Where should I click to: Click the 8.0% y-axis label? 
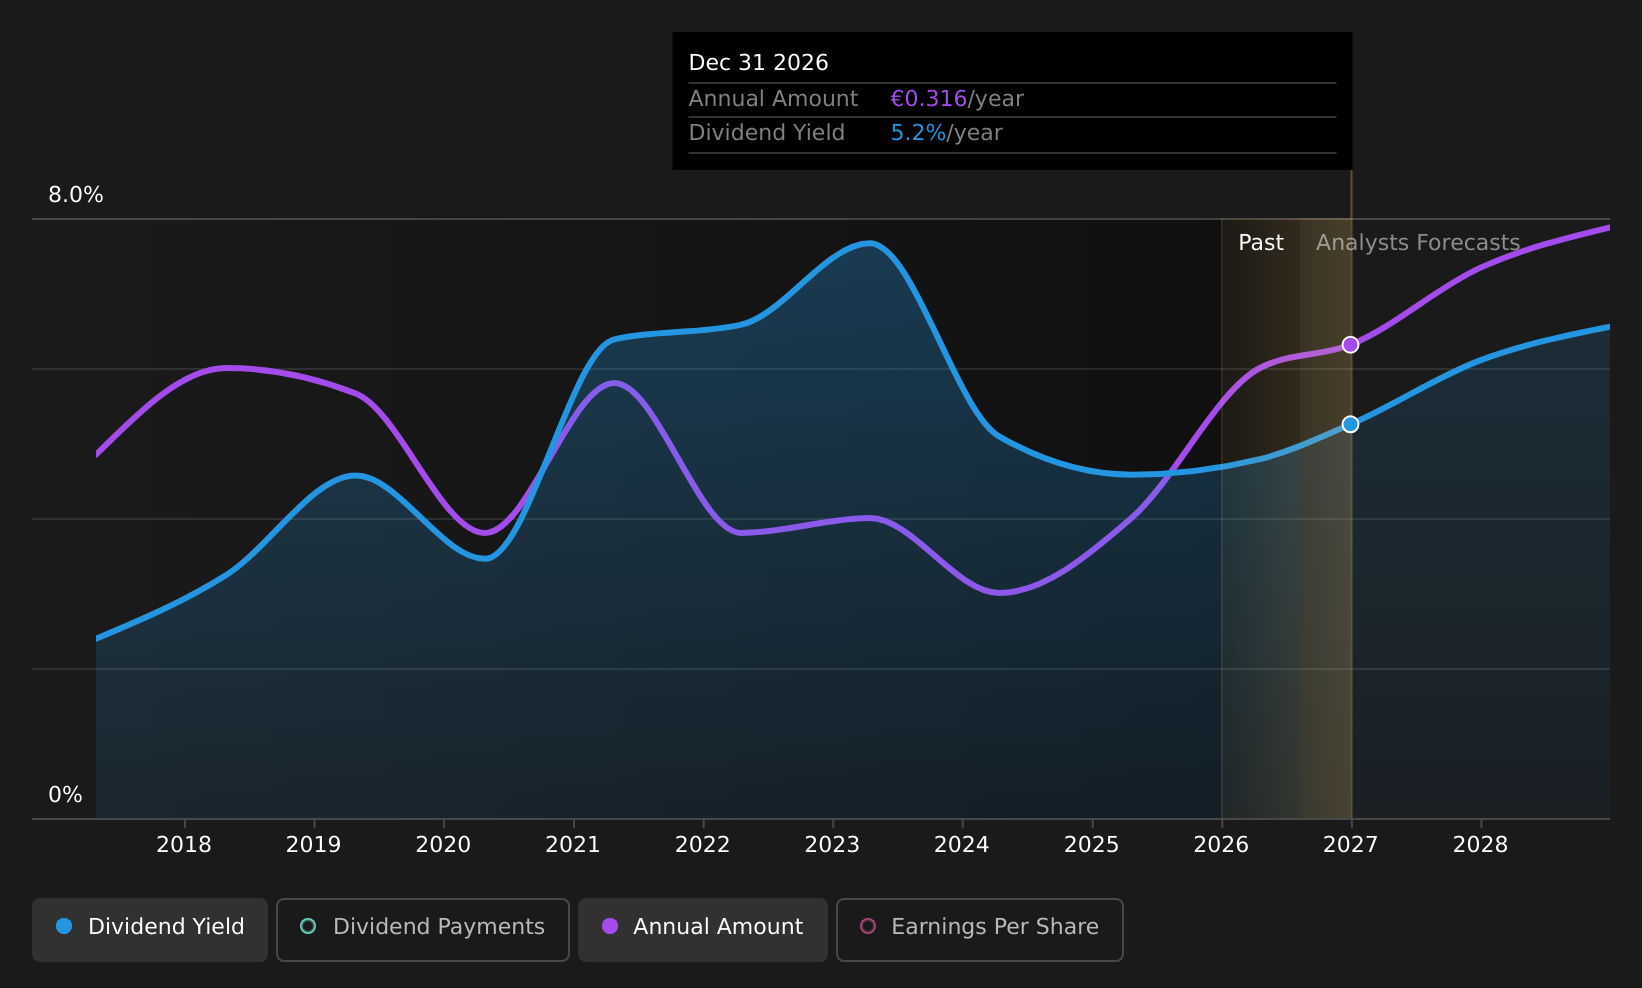pyautogui.click(x=76, y=195)
